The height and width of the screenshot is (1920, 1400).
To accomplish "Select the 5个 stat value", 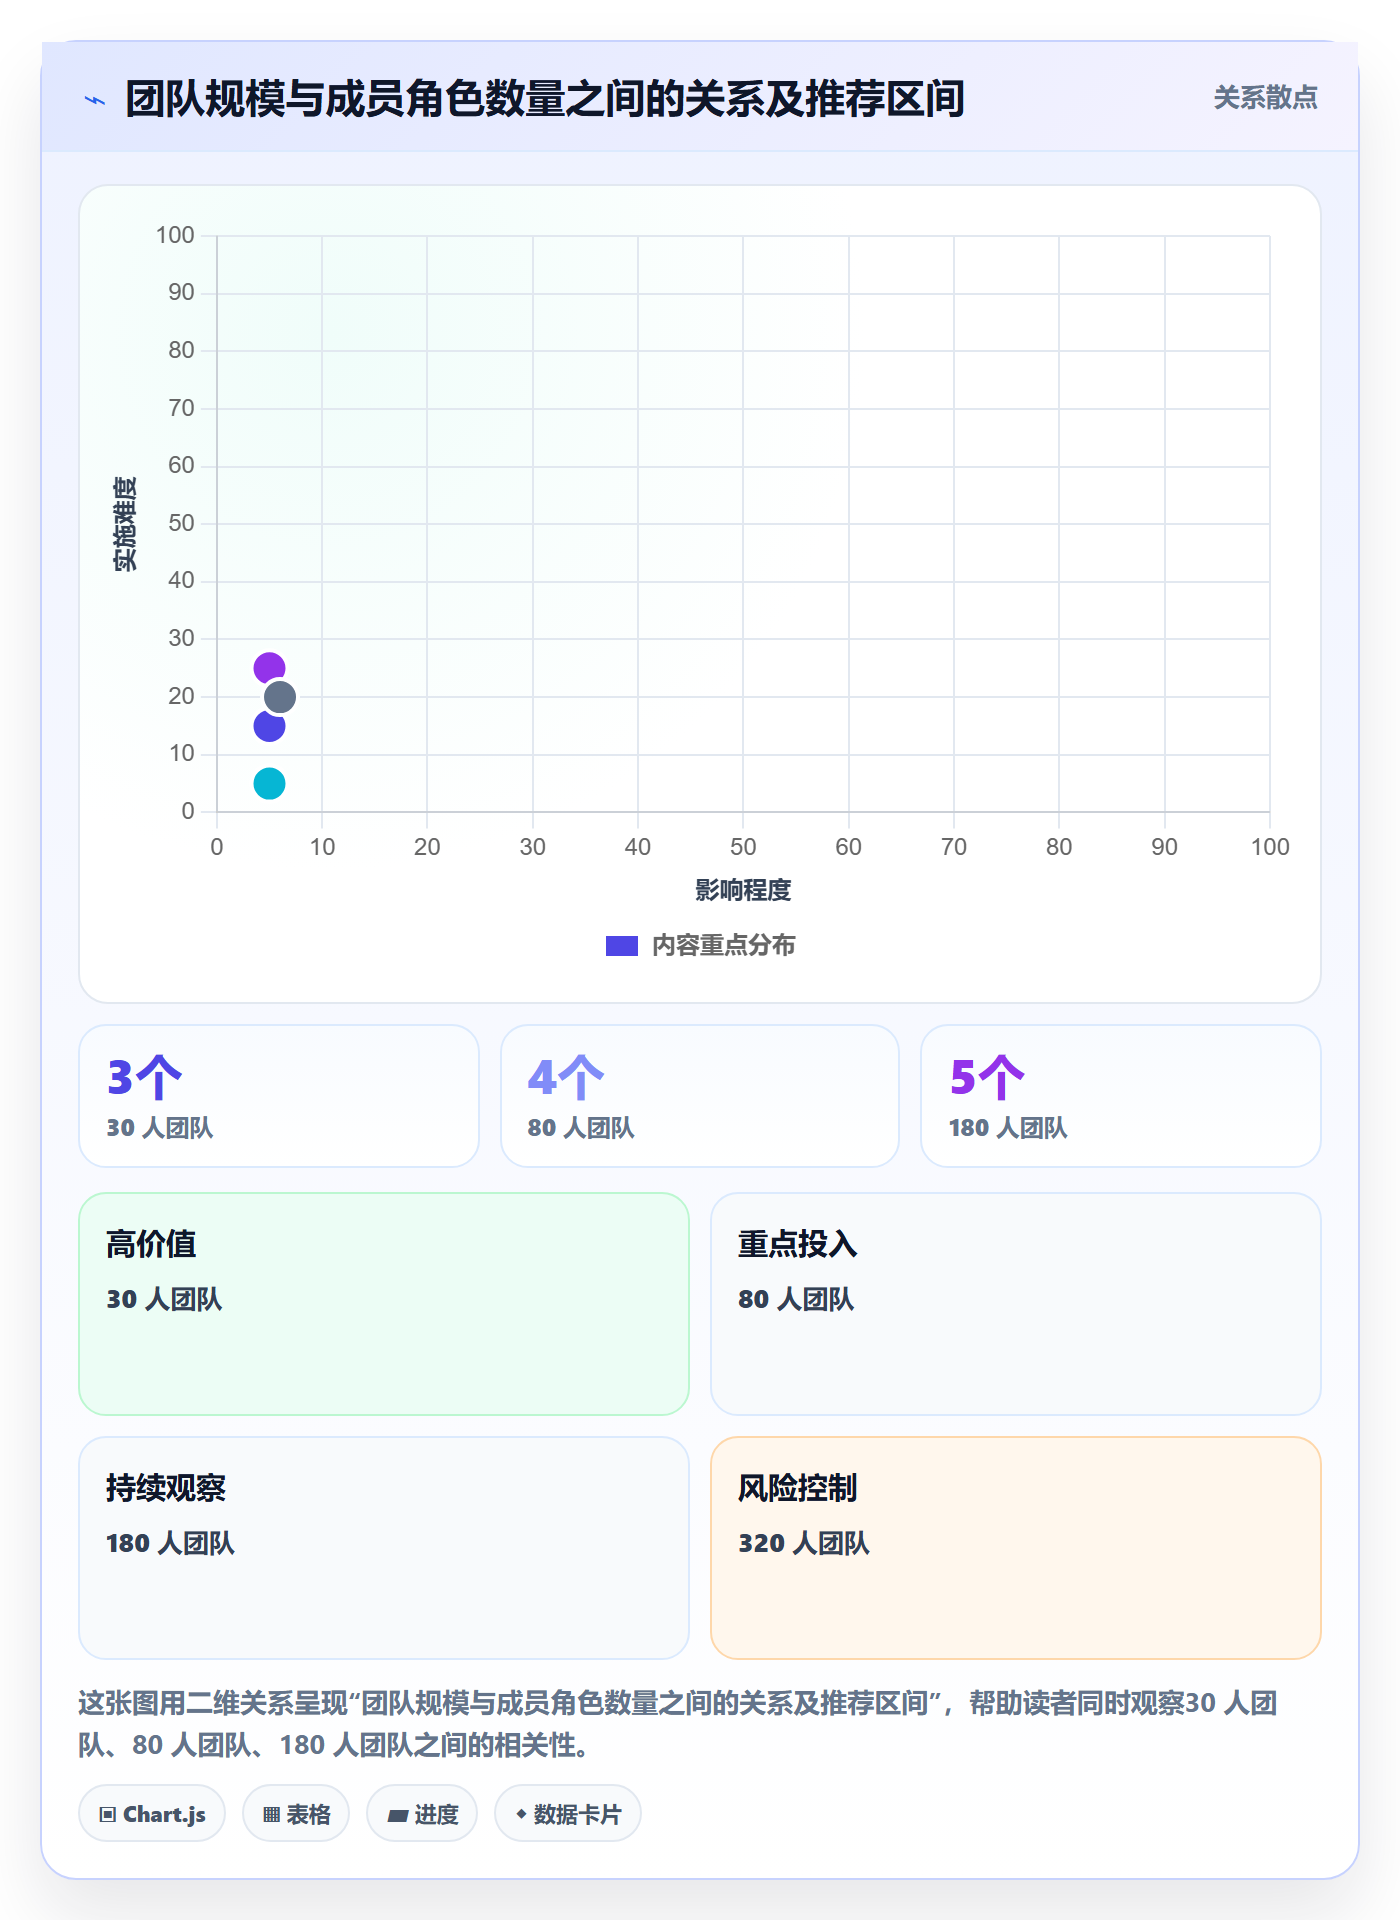I will pyautogui.click(x=987, y=1077).
